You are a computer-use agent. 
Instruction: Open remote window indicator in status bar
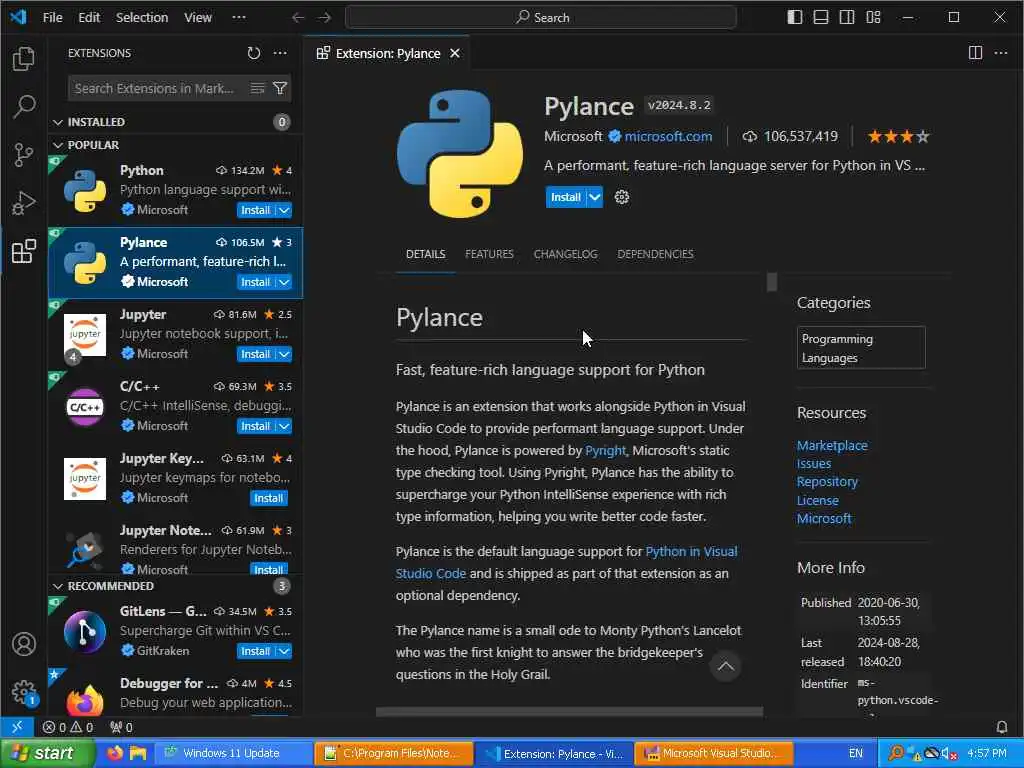click(17, 726)
